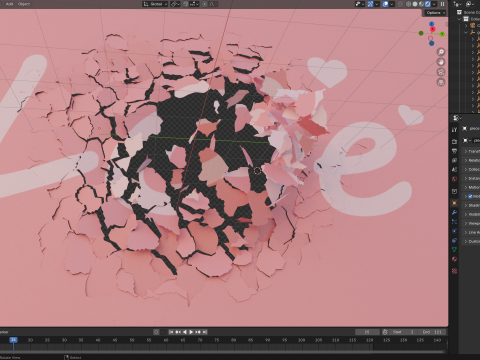This screenshot has height=360, width=480.
Task: Open viewport shading options dropdown
Action: tap(434, 4)
